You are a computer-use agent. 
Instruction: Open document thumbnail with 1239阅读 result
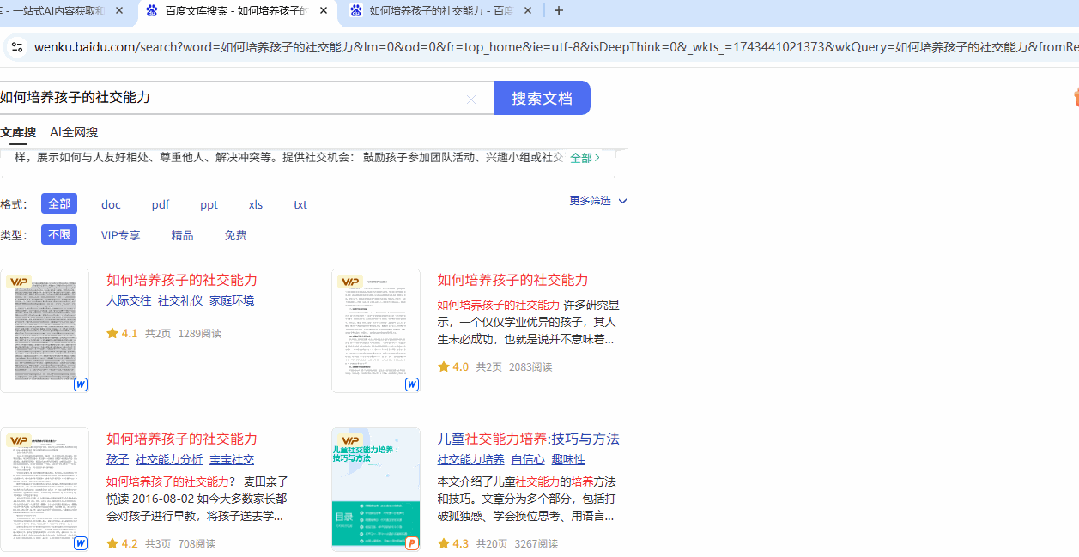point(45,330)
